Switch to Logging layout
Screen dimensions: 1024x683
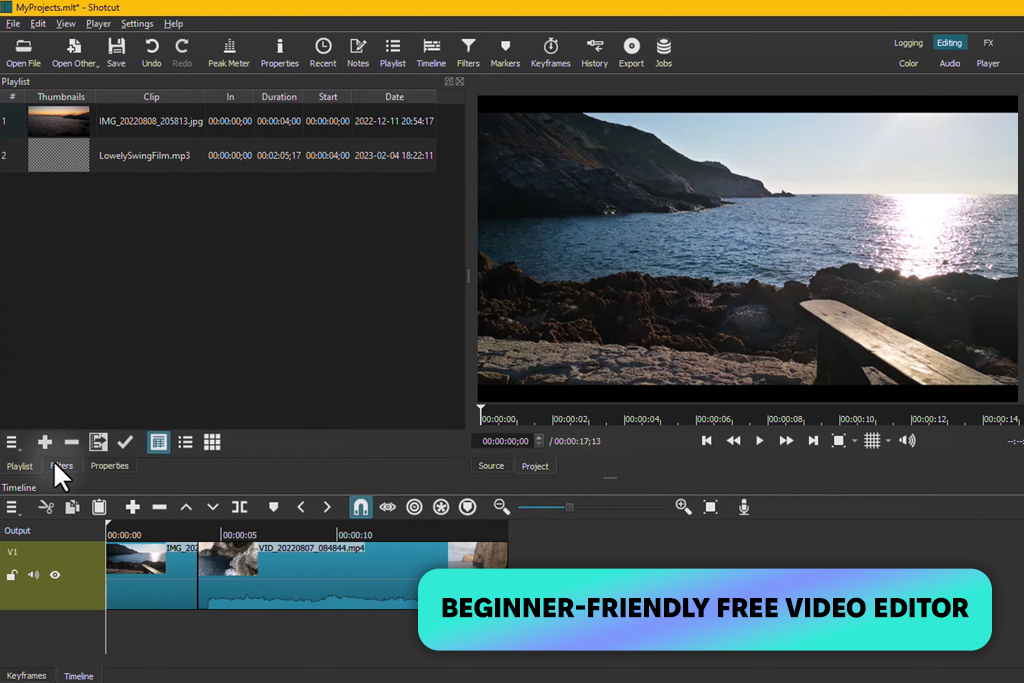tap(908, 43)
